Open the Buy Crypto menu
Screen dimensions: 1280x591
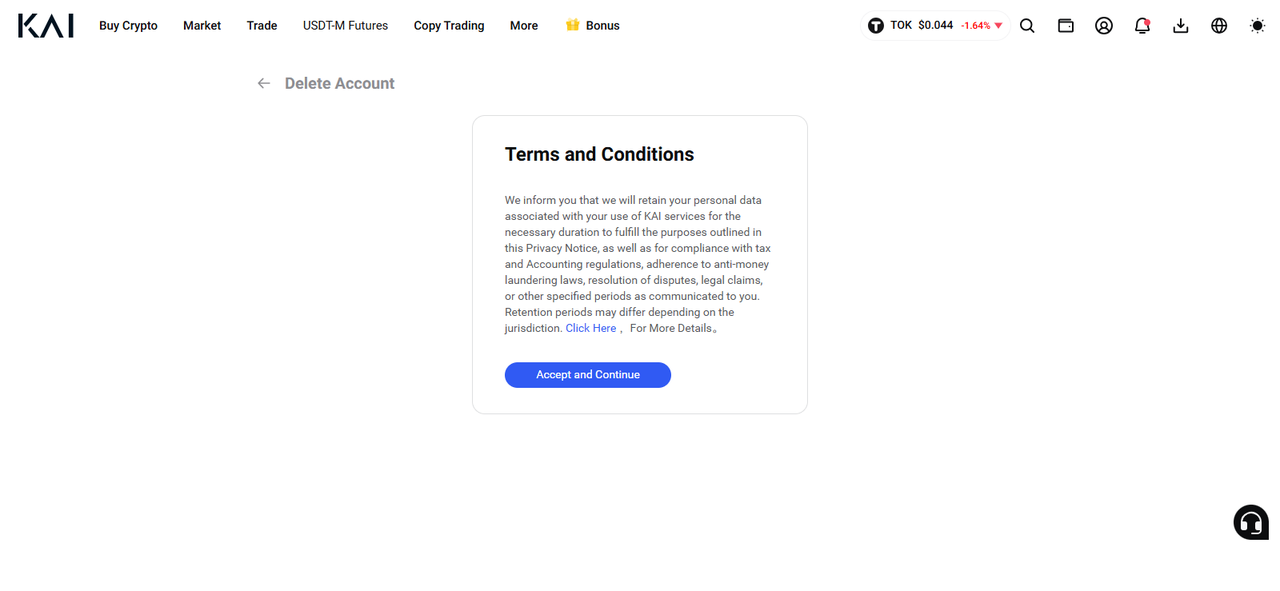pyautogui.click(x=128, y=26)
